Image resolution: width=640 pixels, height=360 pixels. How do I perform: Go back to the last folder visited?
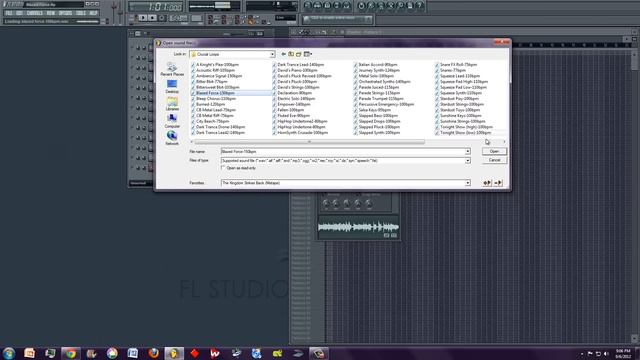click(283, 54)
